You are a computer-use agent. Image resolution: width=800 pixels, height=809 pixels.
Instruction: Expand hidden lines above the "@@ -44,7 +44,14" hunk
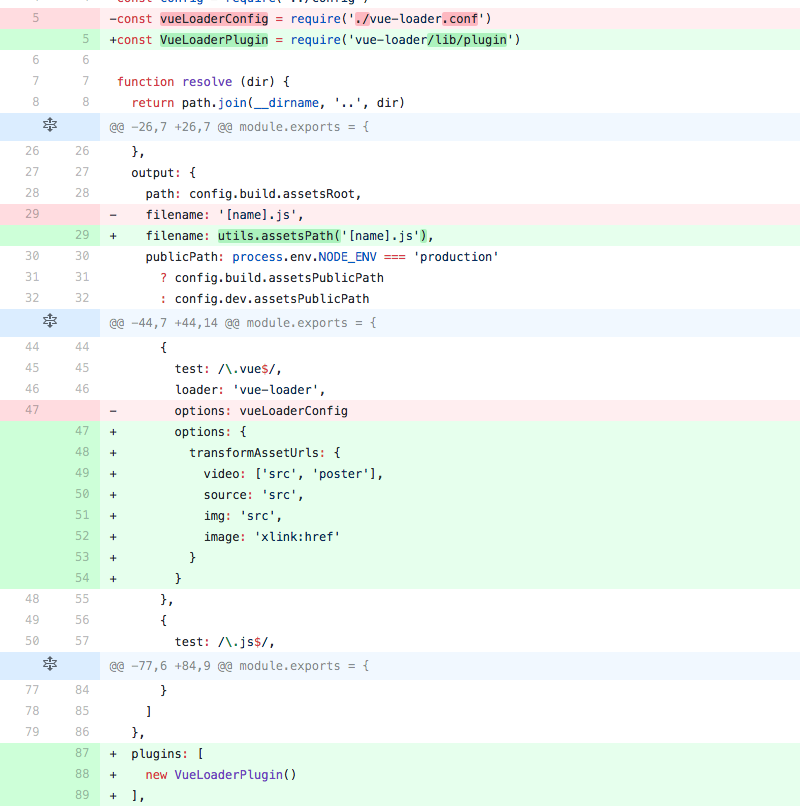[x=50, y=321]
